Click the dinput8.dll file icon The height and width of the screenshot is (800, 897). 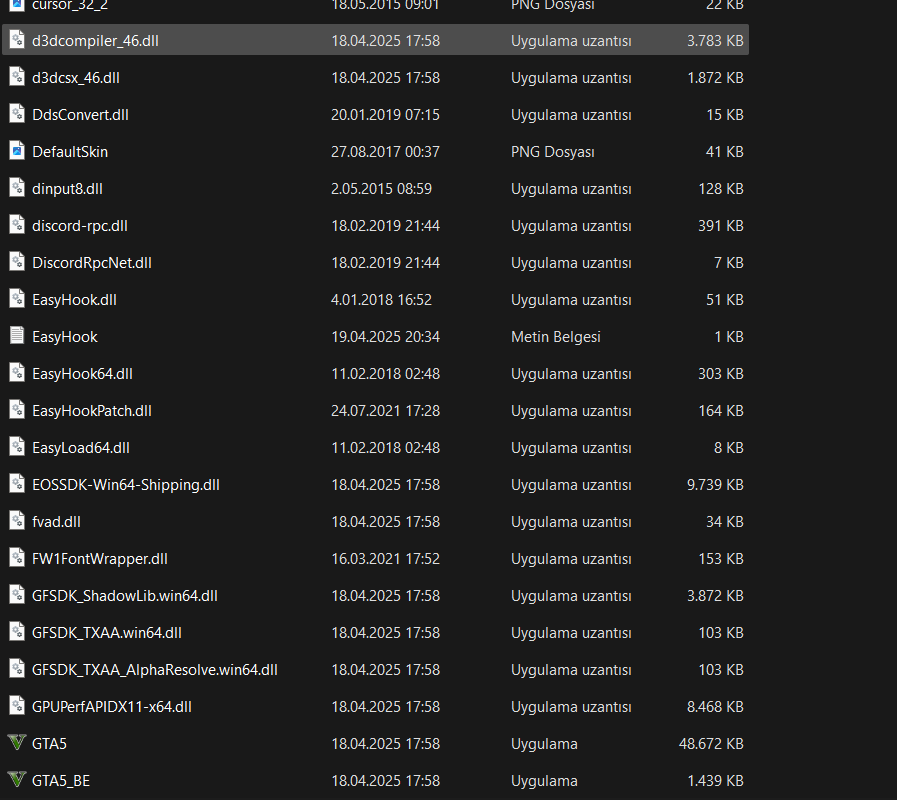point(16,189)
